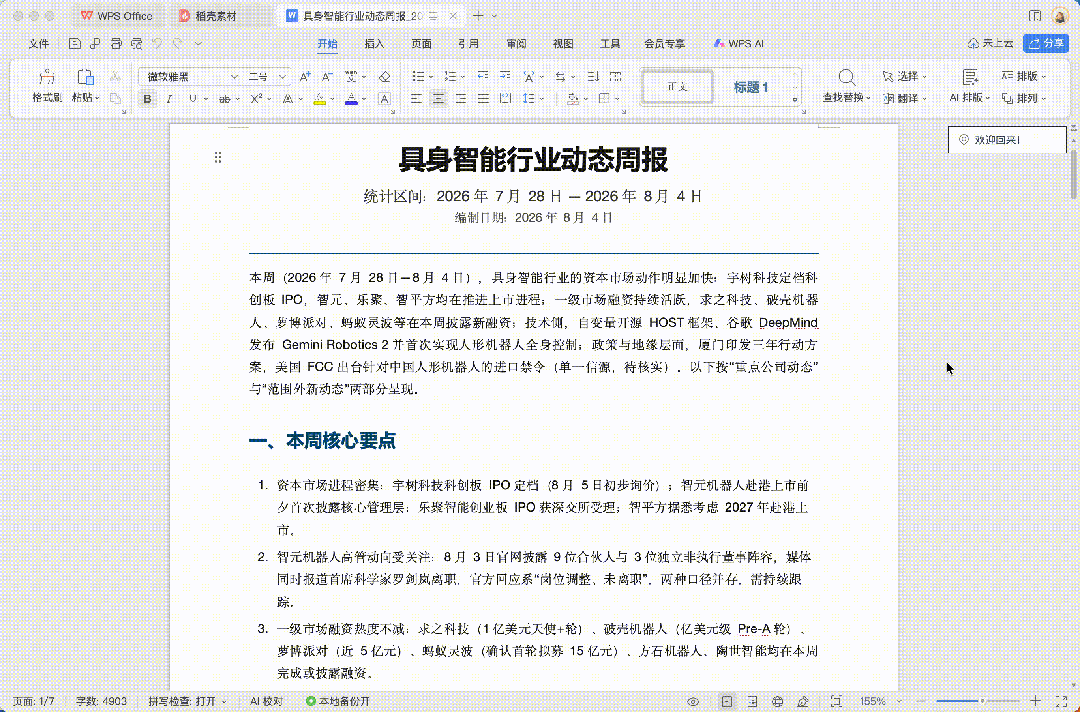This screenshot has height=713, width=1081.
Task: Clear formatting with the eraser icon
Action: tap(385, 77)
